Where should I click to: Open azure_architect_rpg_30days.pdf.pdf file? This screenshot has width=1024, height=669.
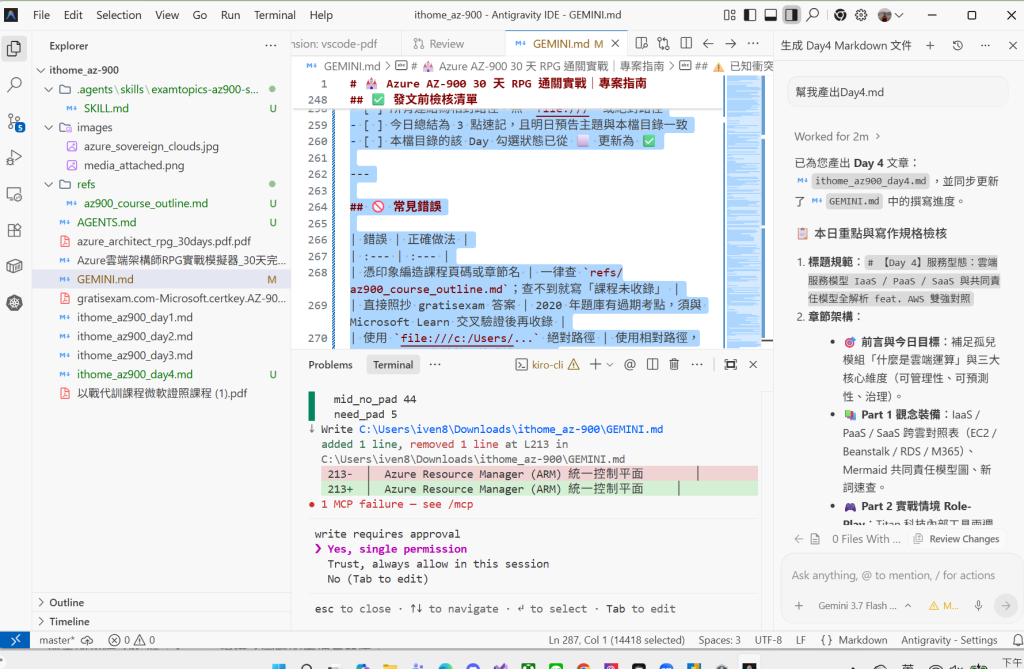[x=161, y=241]
